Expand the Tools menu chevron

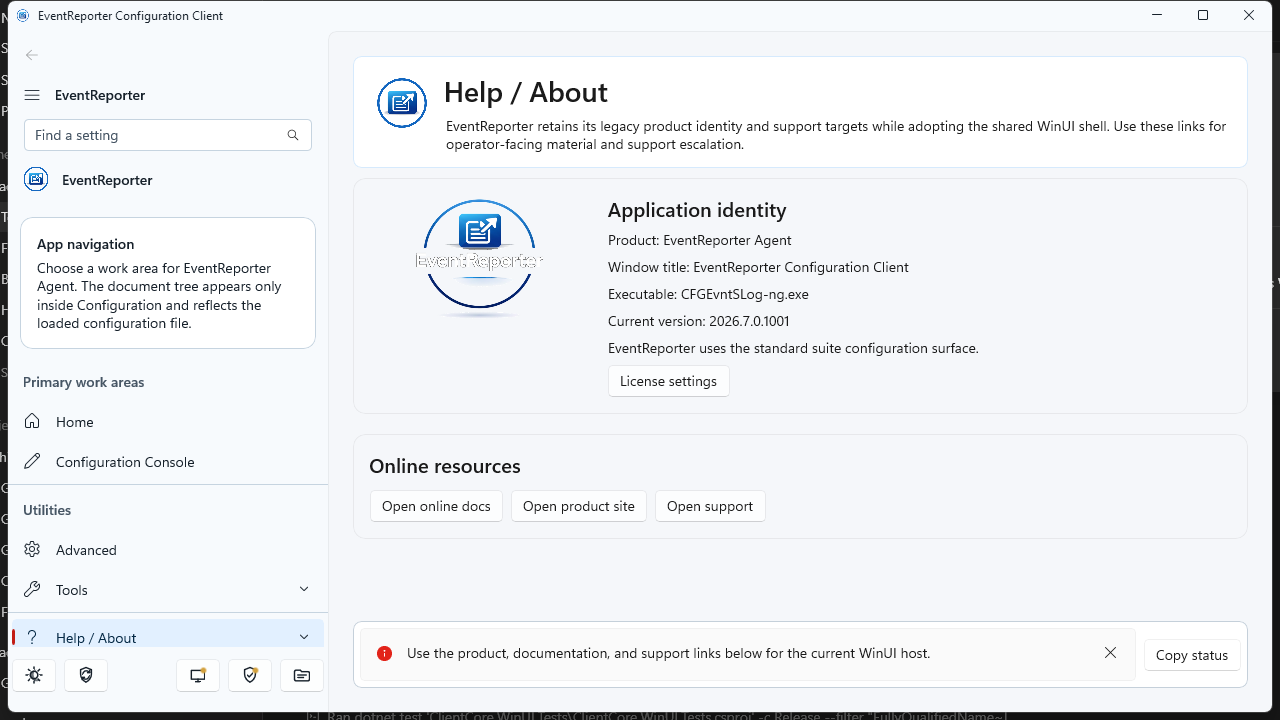[304, 589]
